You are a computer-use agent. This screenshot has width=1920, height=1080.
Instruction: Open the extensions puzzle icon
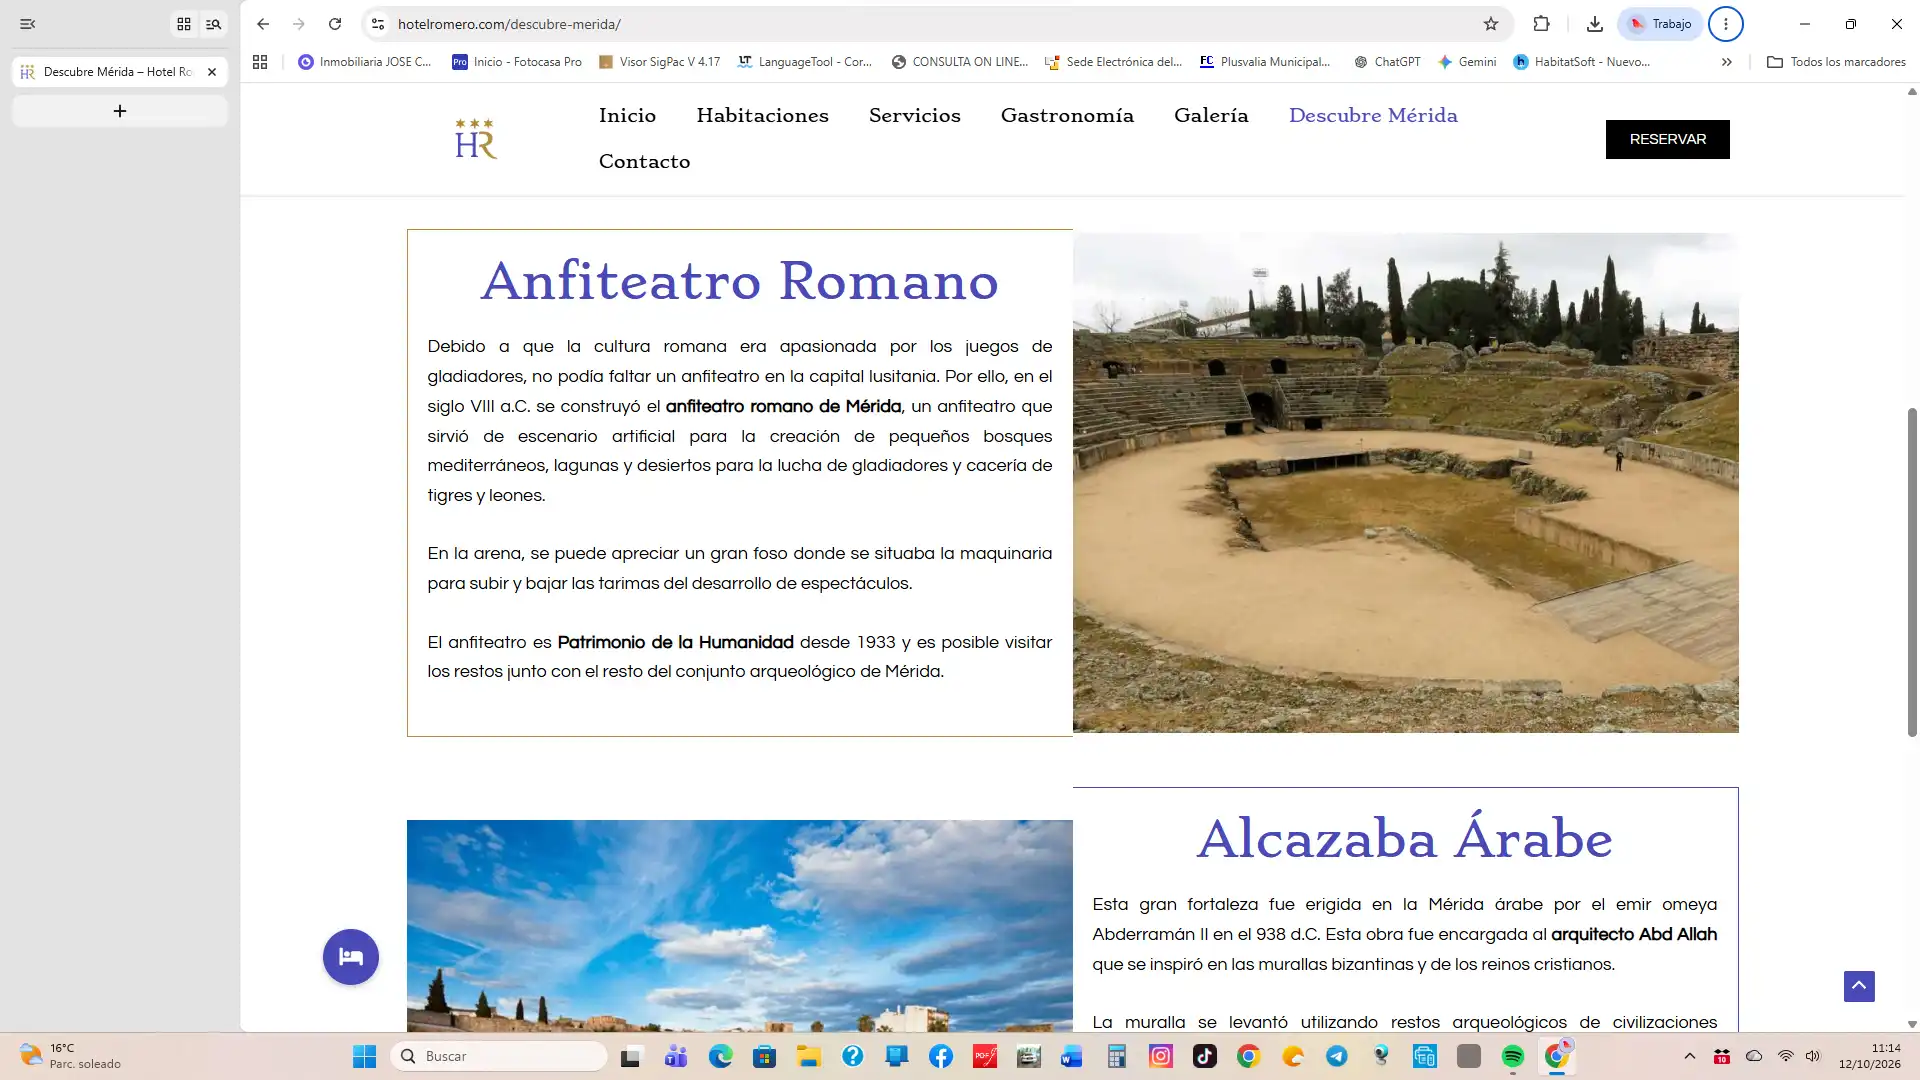click(1541, 24)
